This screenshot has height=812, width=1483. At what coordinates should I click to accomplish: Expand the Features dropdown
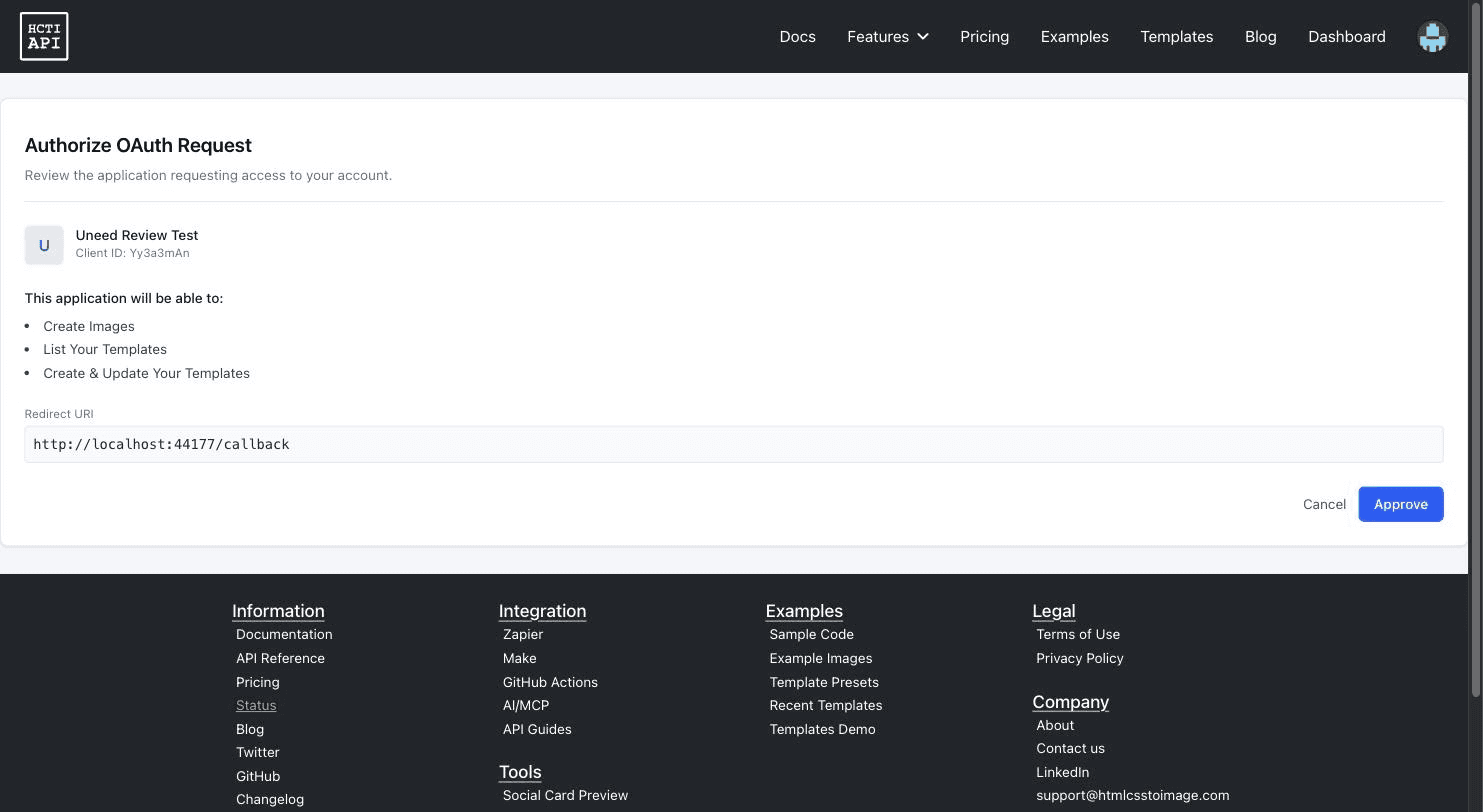tap(888, 37)
